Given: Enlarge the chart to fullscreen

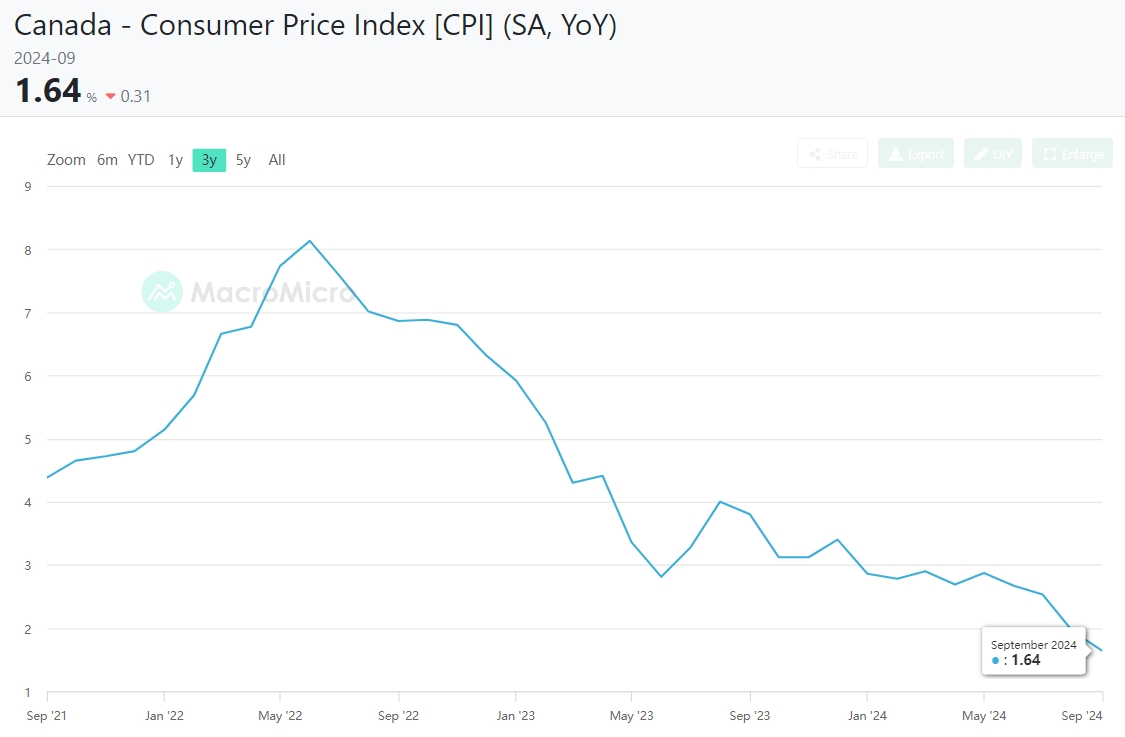Looking at the screenshot, I should tap(1072, 154).
